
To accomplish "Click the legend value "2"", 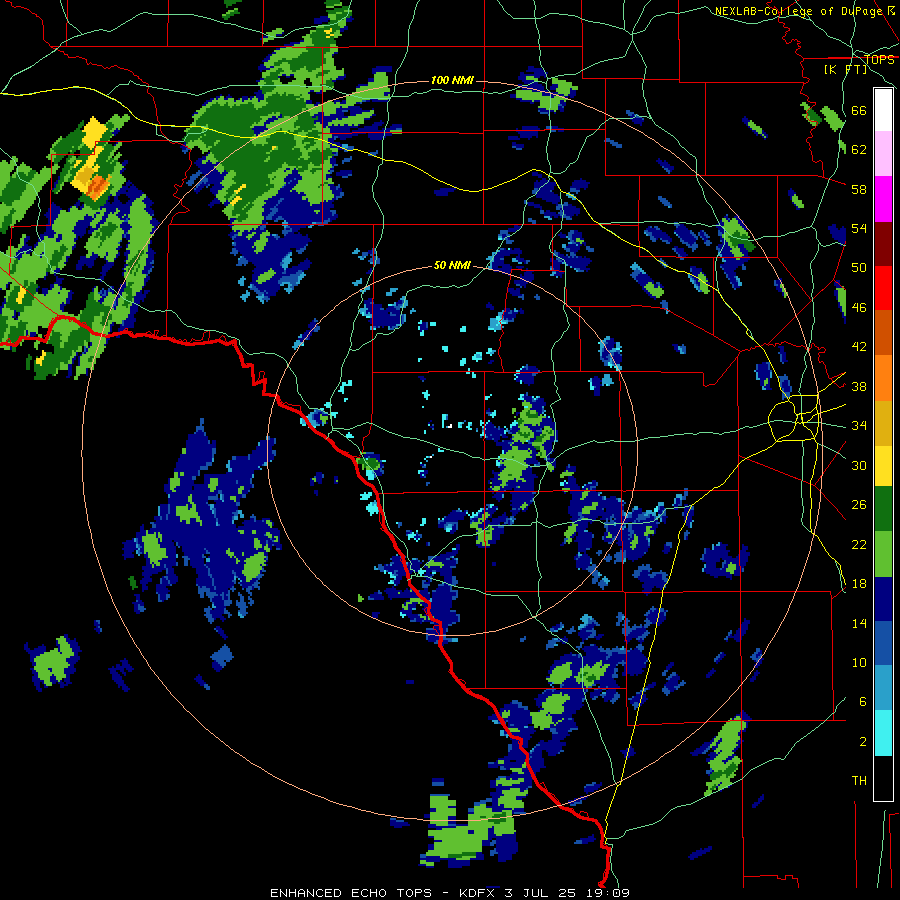I will (x=863, y=742).
